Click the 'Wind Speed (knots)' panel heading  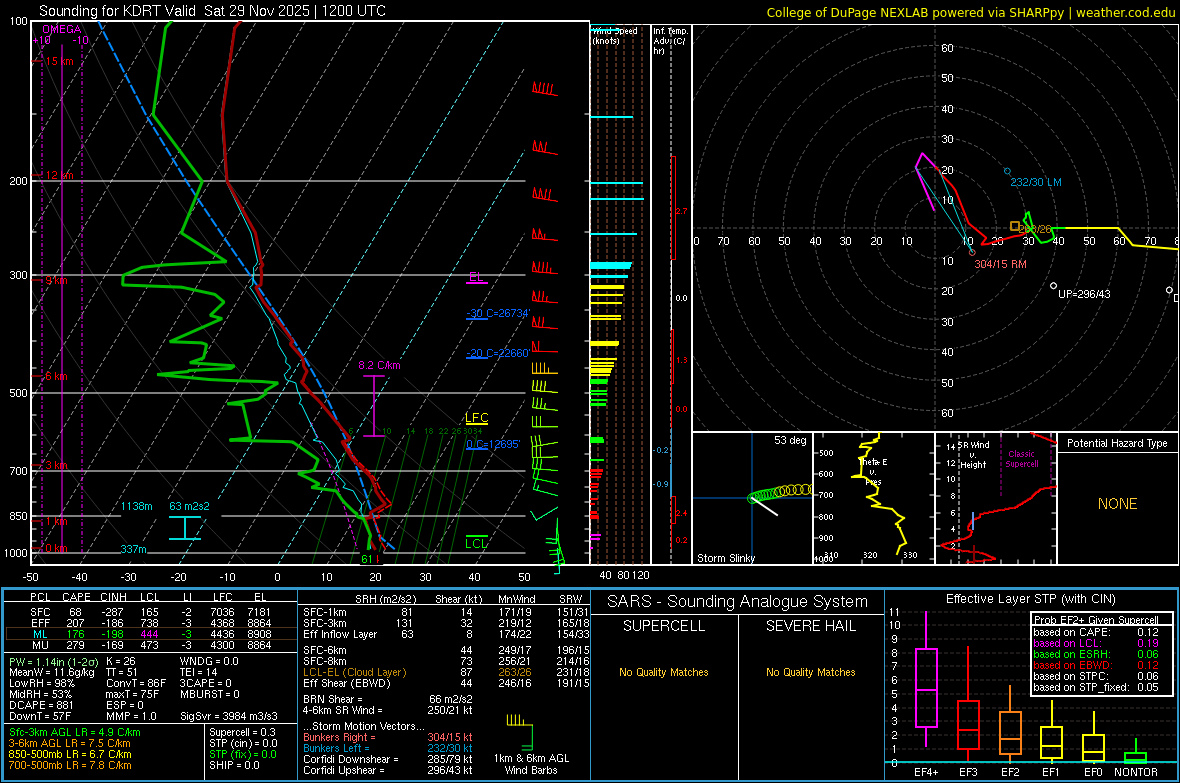pos(614,35)
